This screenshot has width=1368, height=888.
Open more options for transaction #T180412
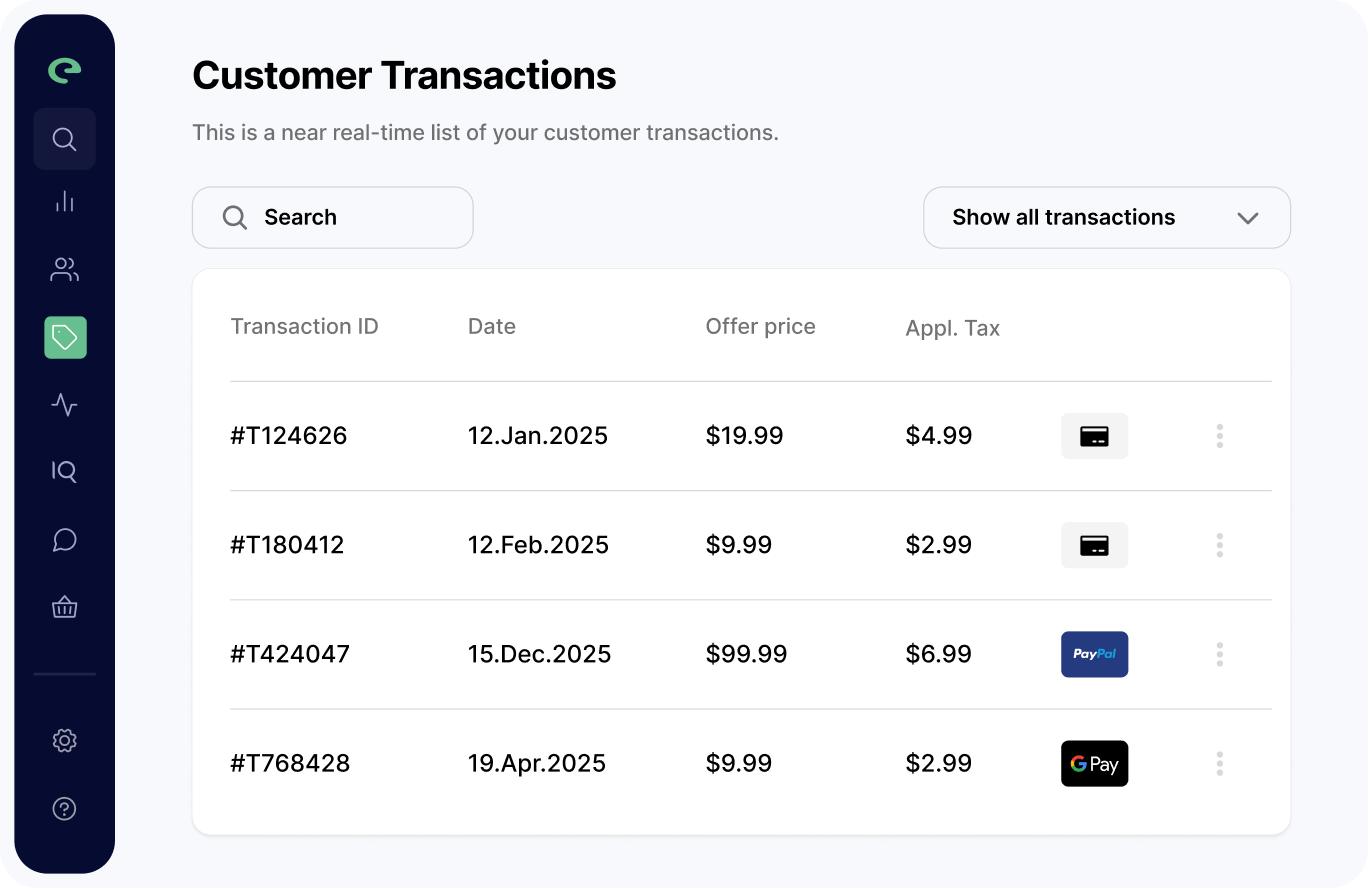point(1219,545)
